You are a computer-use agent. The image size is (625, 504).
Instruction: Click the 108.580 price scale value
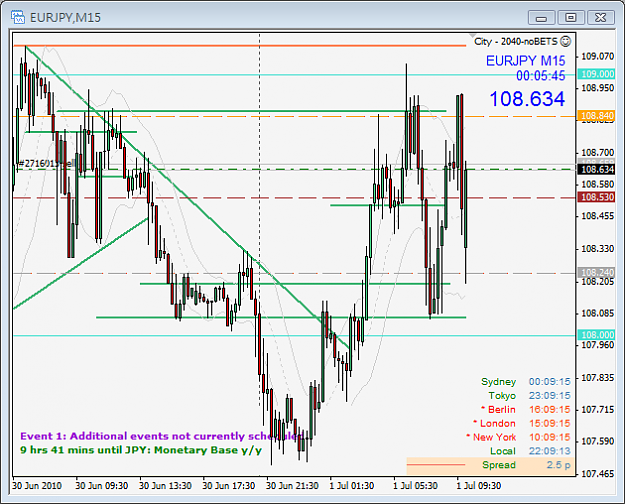(x=597, y=184)
